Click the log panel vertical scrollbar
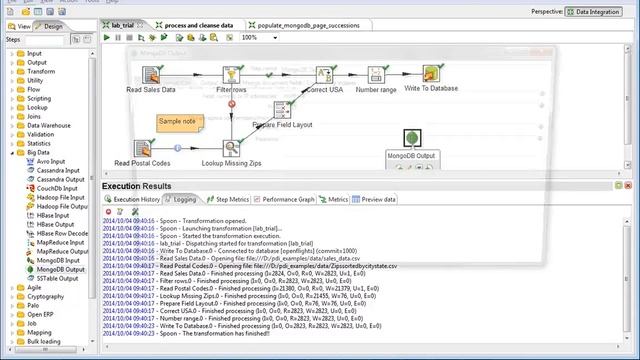The width and height of the screenshot is (640, 360). pos(627,280)
